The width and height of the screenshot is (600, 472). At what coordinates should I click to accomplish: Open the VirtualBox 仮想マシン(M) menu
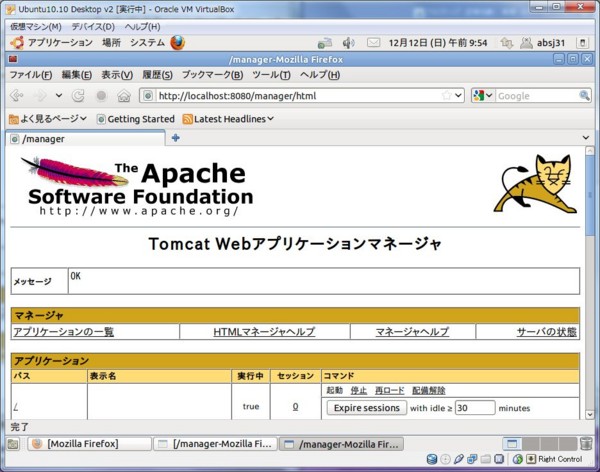click(x=36, y=26)
